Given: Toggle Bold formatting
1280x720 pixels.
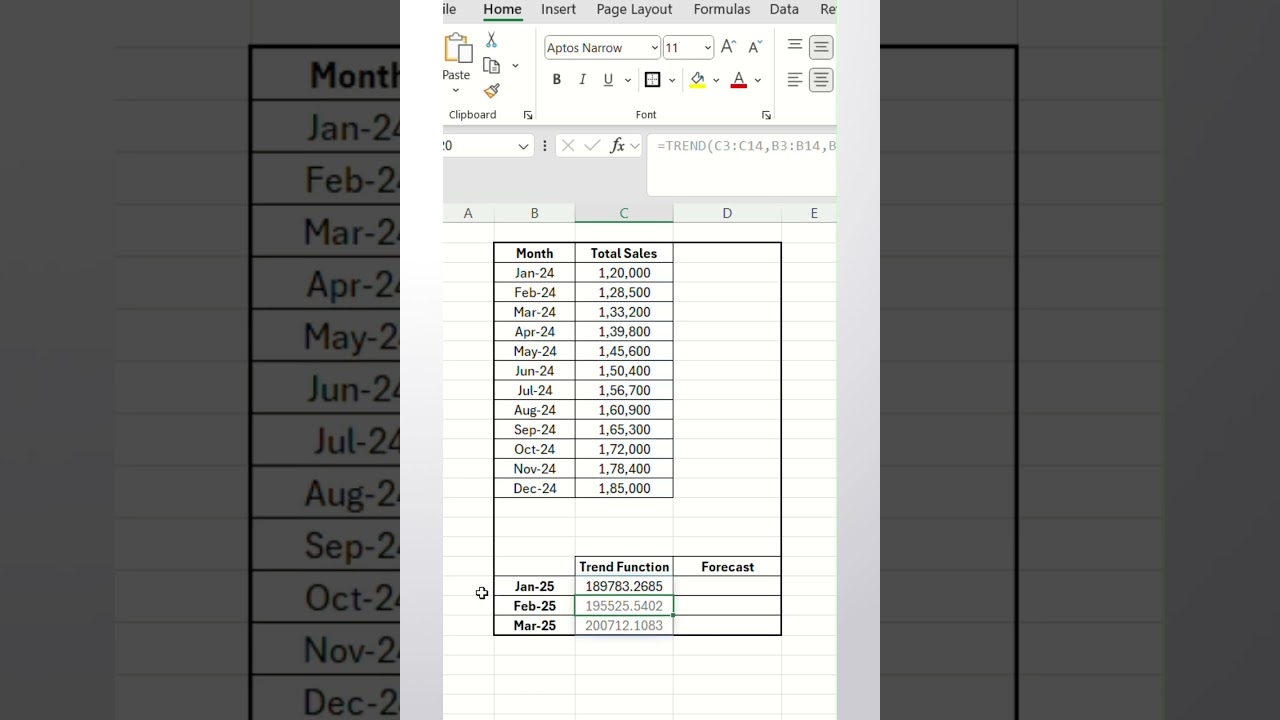Looking at the screenshot, I should coord(557,80).
